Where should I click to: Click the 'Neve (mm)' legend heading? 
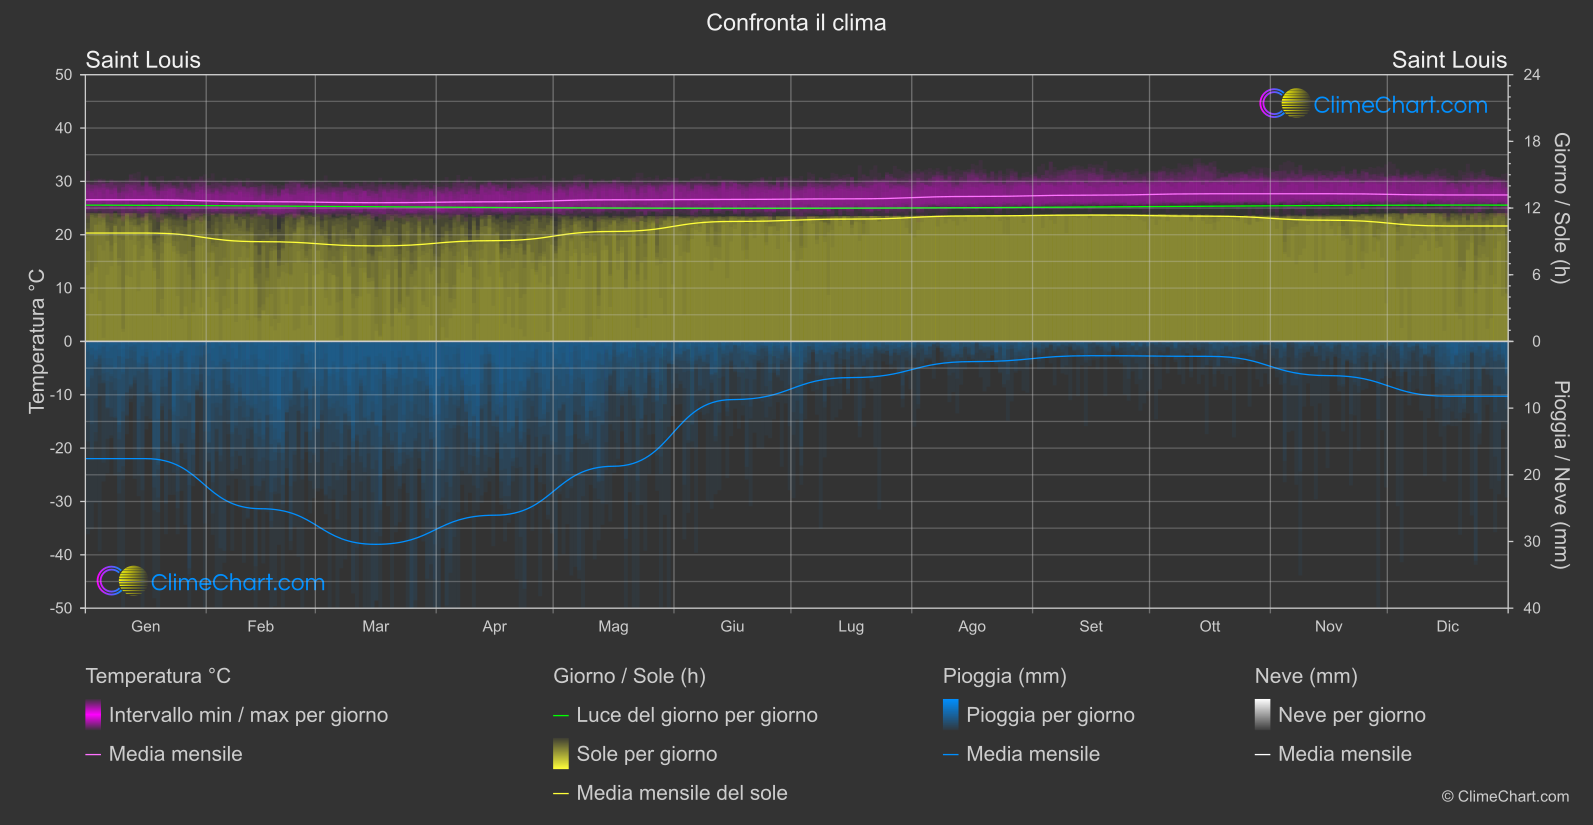(x=1306, y=676)
